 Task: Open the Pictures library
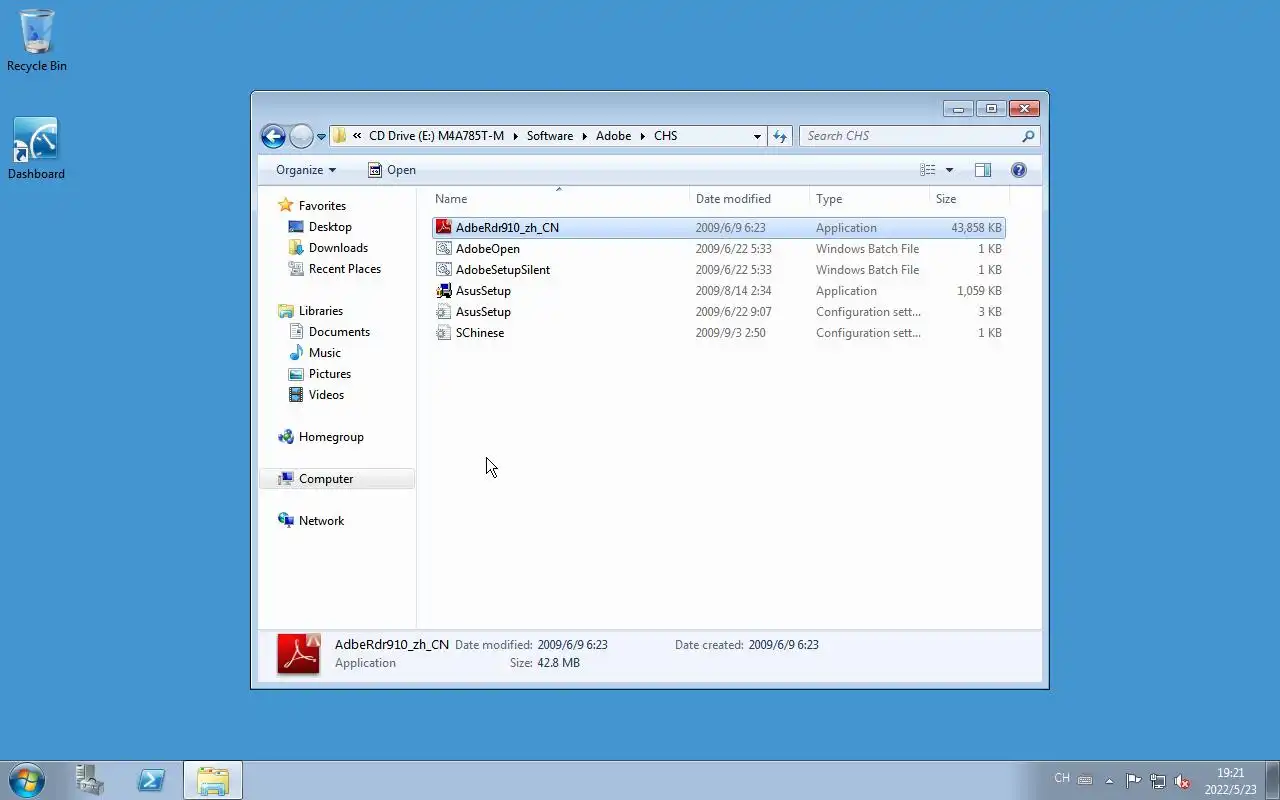(329, 374)
